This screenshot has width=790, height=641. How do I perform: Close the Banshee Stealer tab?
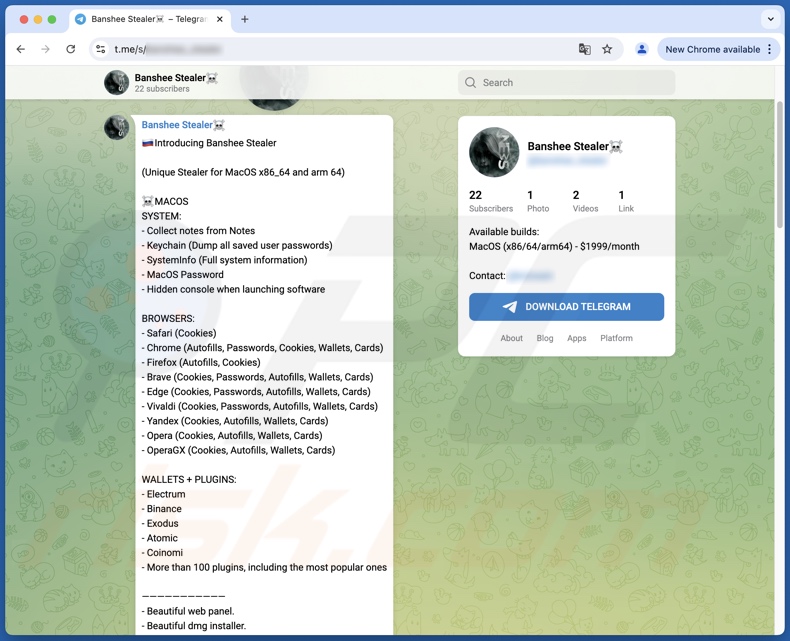tap(220, 19)
